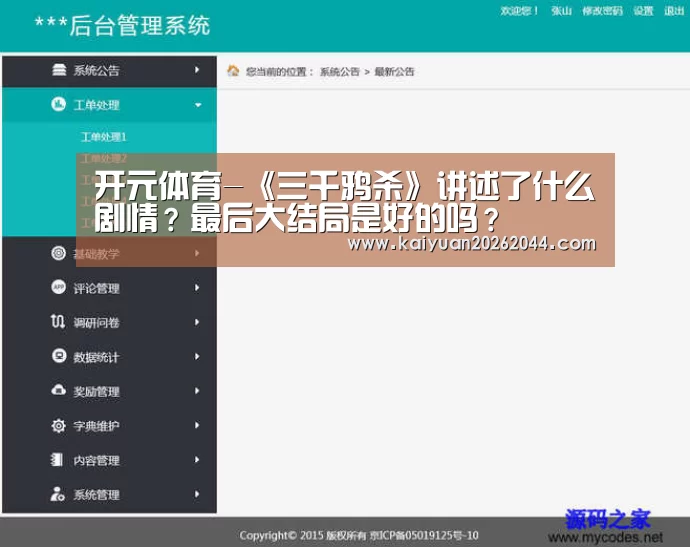
Task: Select submenu item 工单处理1
Action: point(103,137)
